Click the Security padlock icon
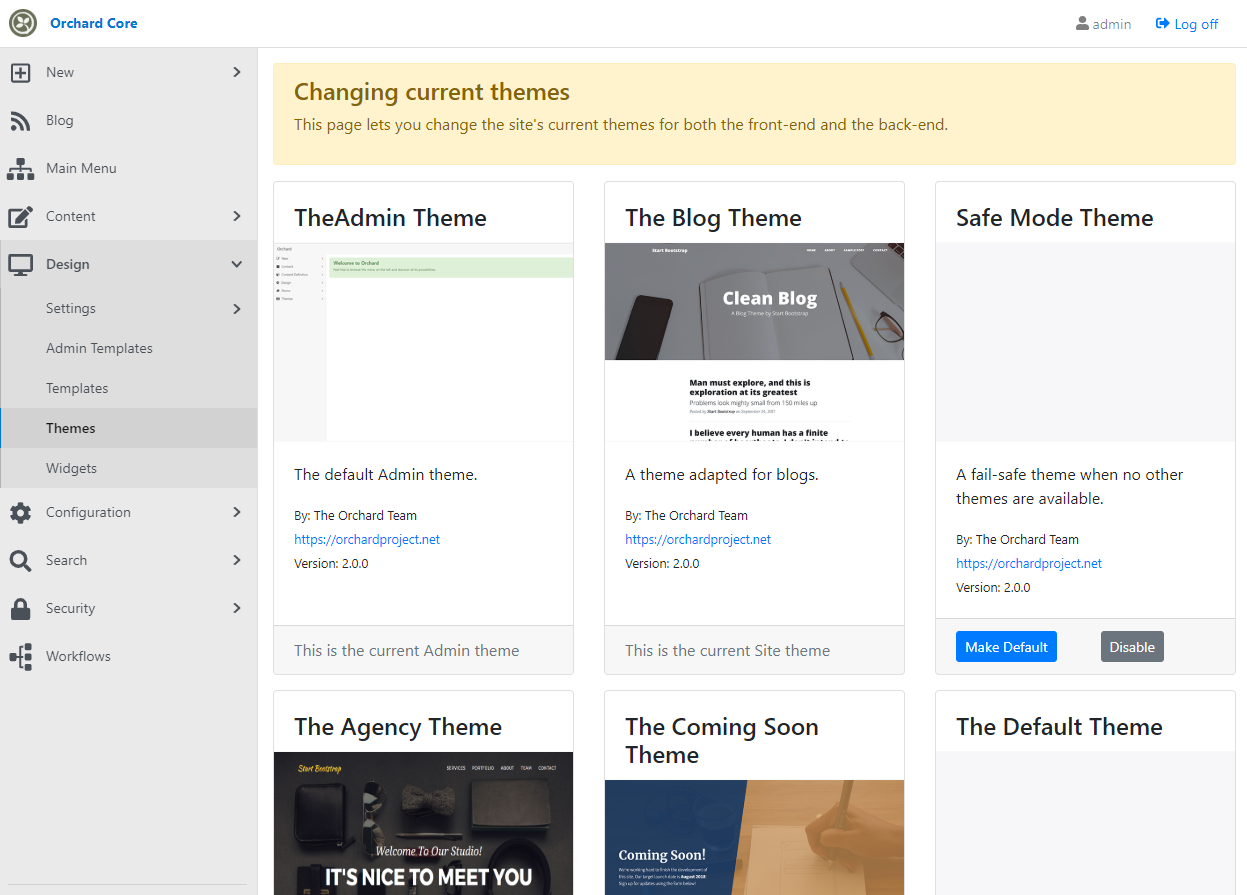This screenshot has height=895, width=1247. coord(21,608)
